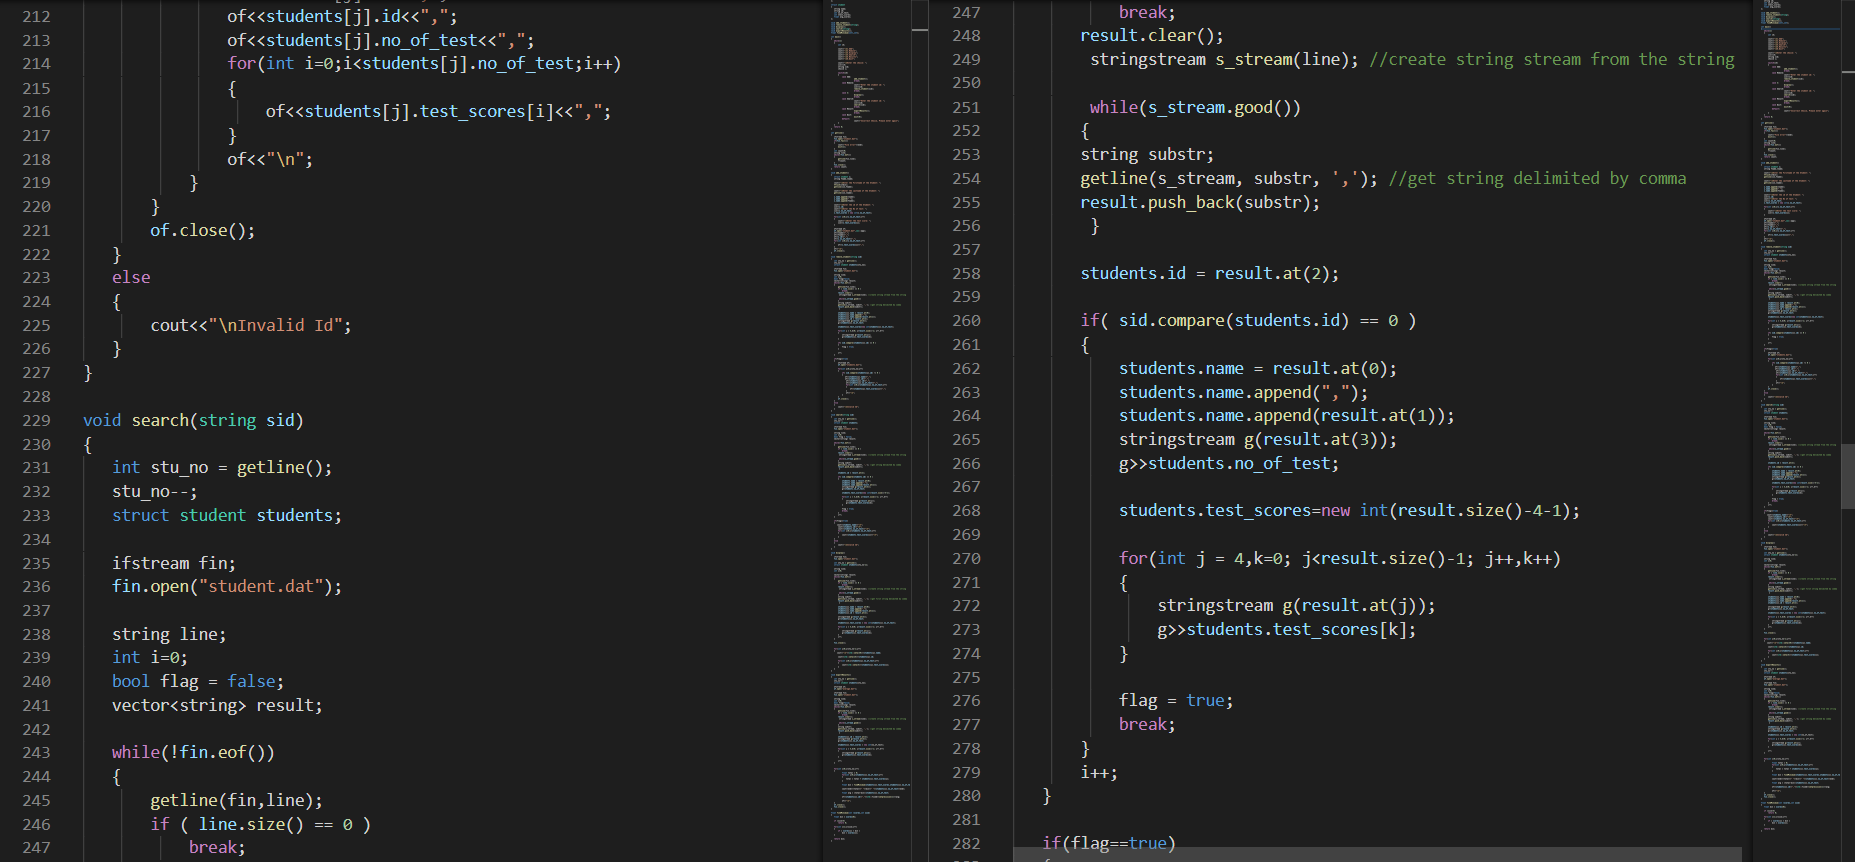Click 'stringstream g(result.at(3));' line
The height and width of the screenshot is (862, 1855).
click(x=1258, y=439)
